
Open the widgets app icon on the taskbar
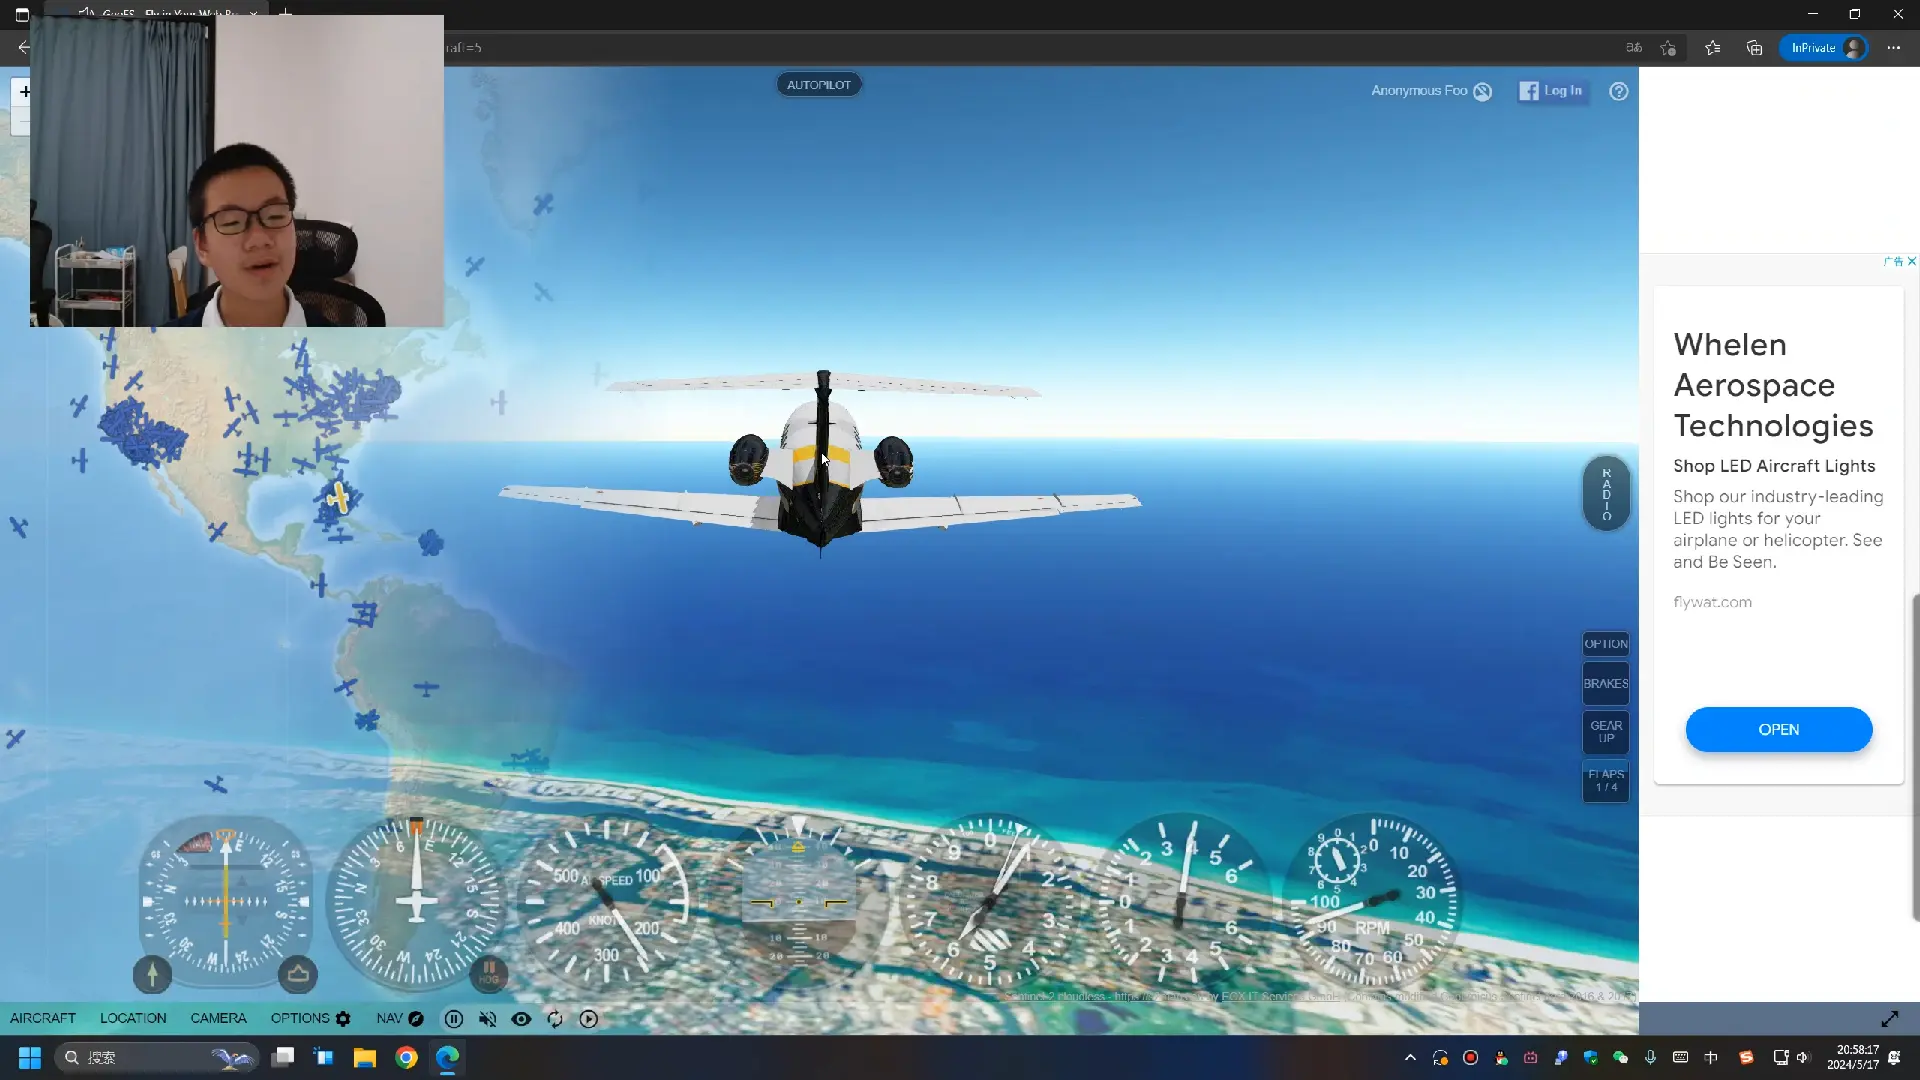(324, 1057)
